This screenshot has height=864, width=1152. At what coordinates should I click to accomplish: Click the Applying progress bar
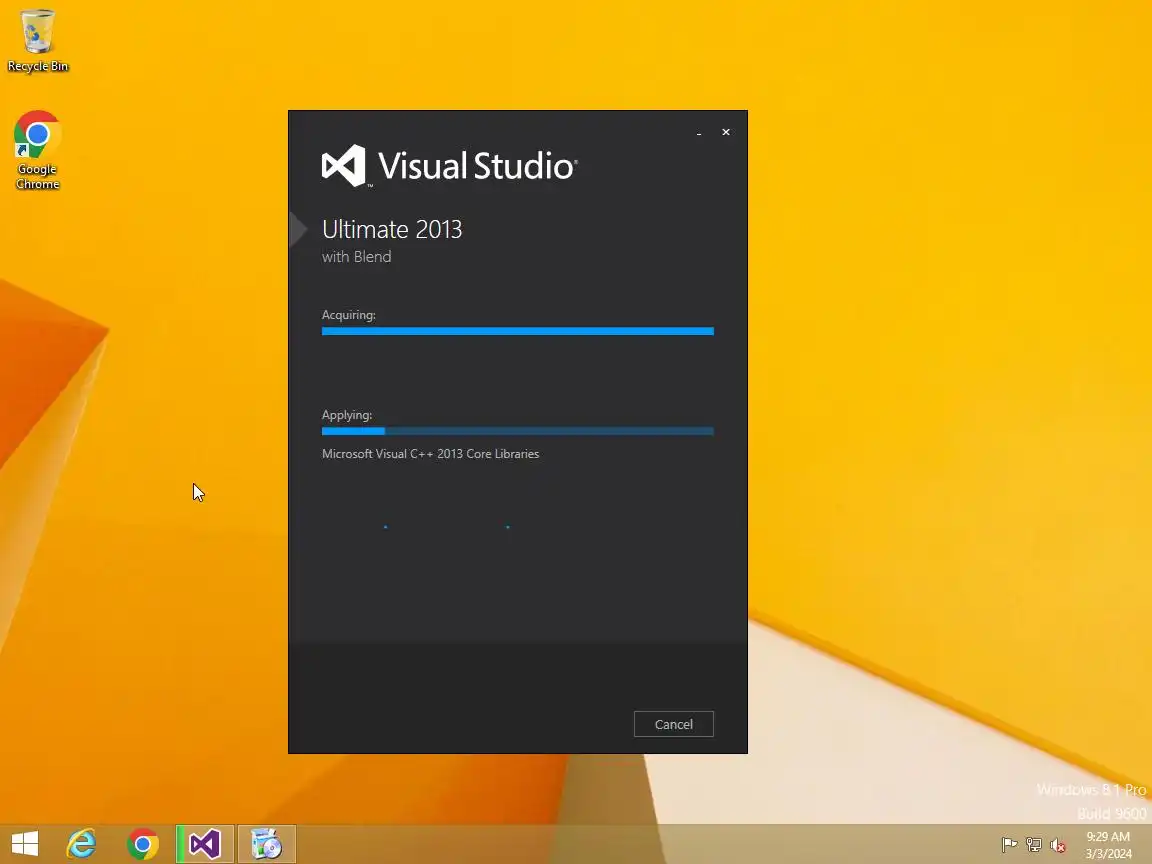pyautogui.click(x=518, y=431)
